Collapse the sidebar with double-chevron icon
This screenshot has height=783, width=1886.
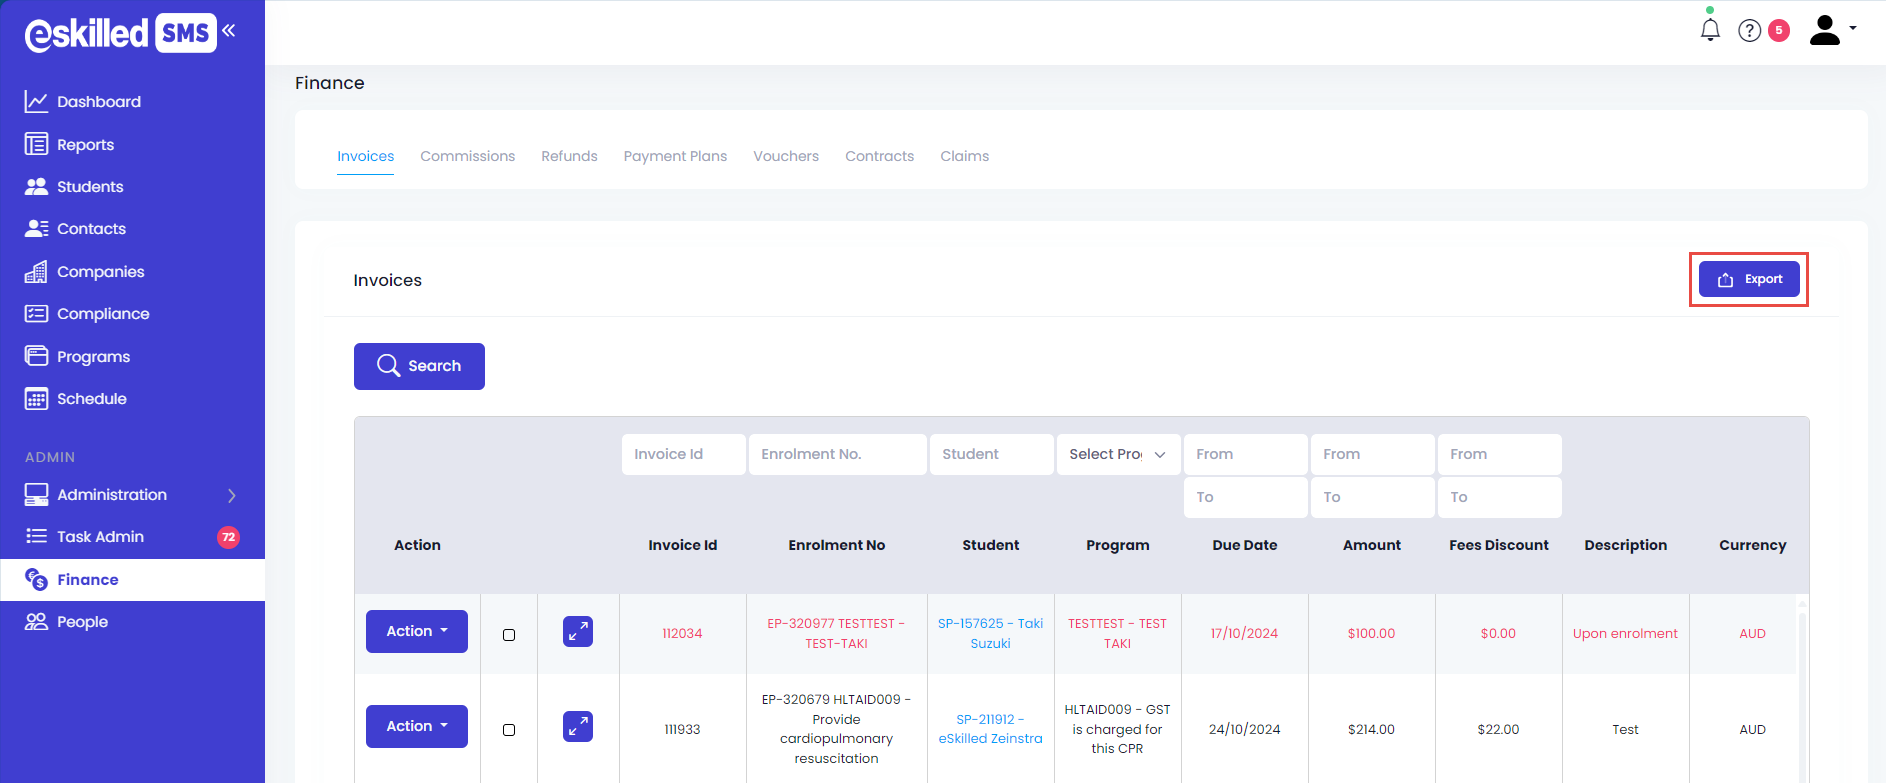tap(229, 31)
